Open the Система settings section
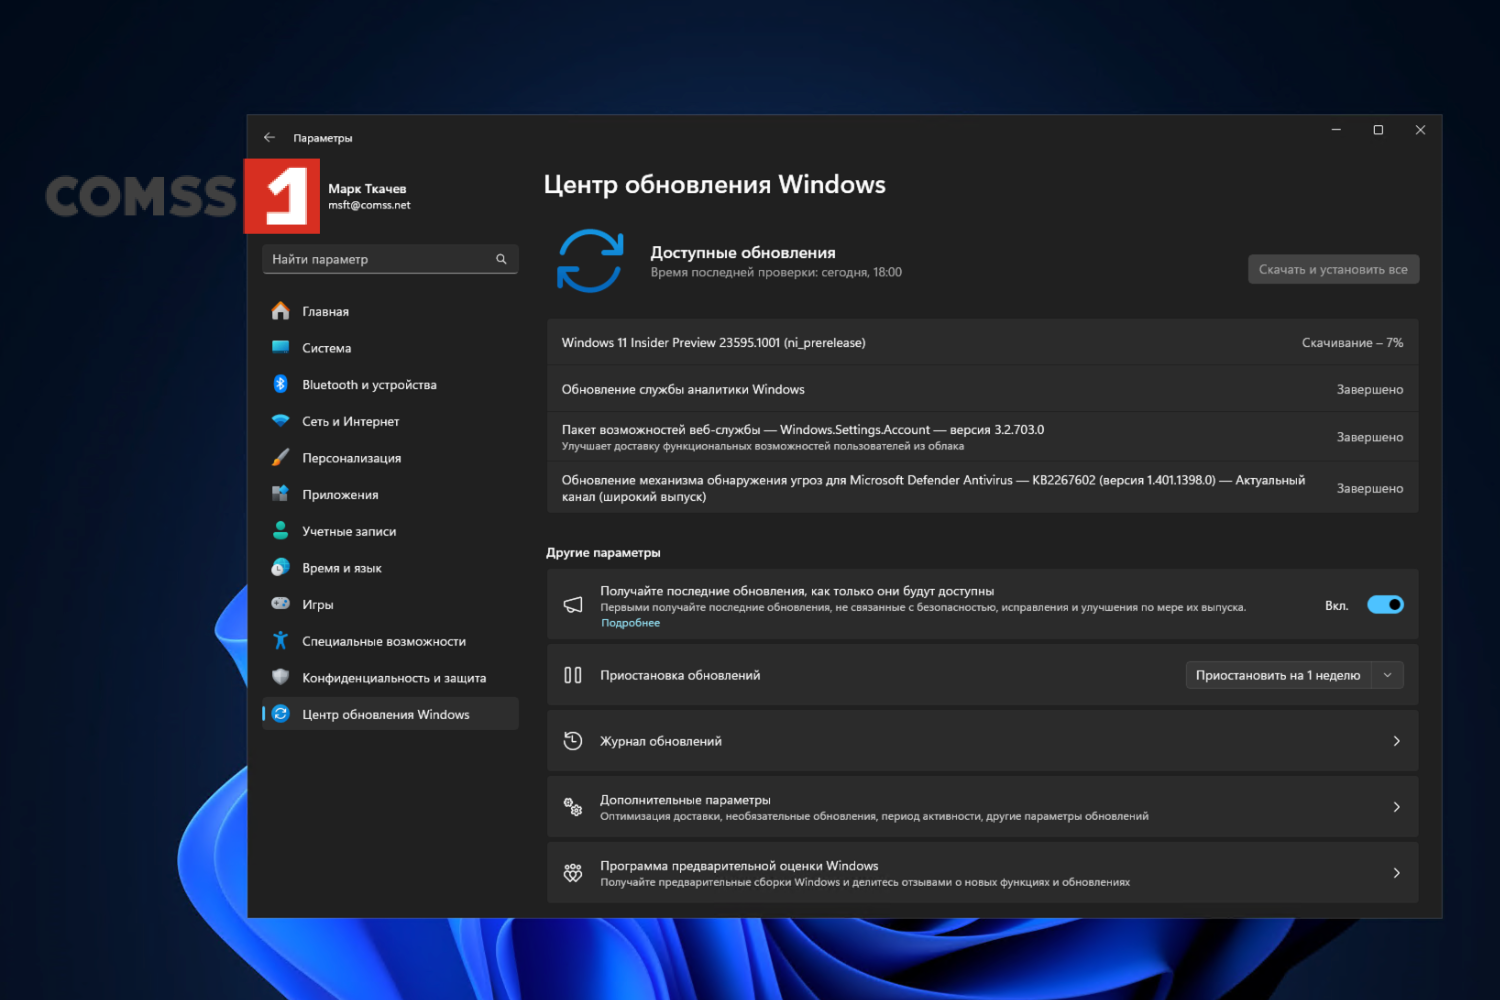This screenshot has width=1500, height=1000. point(327,347)
